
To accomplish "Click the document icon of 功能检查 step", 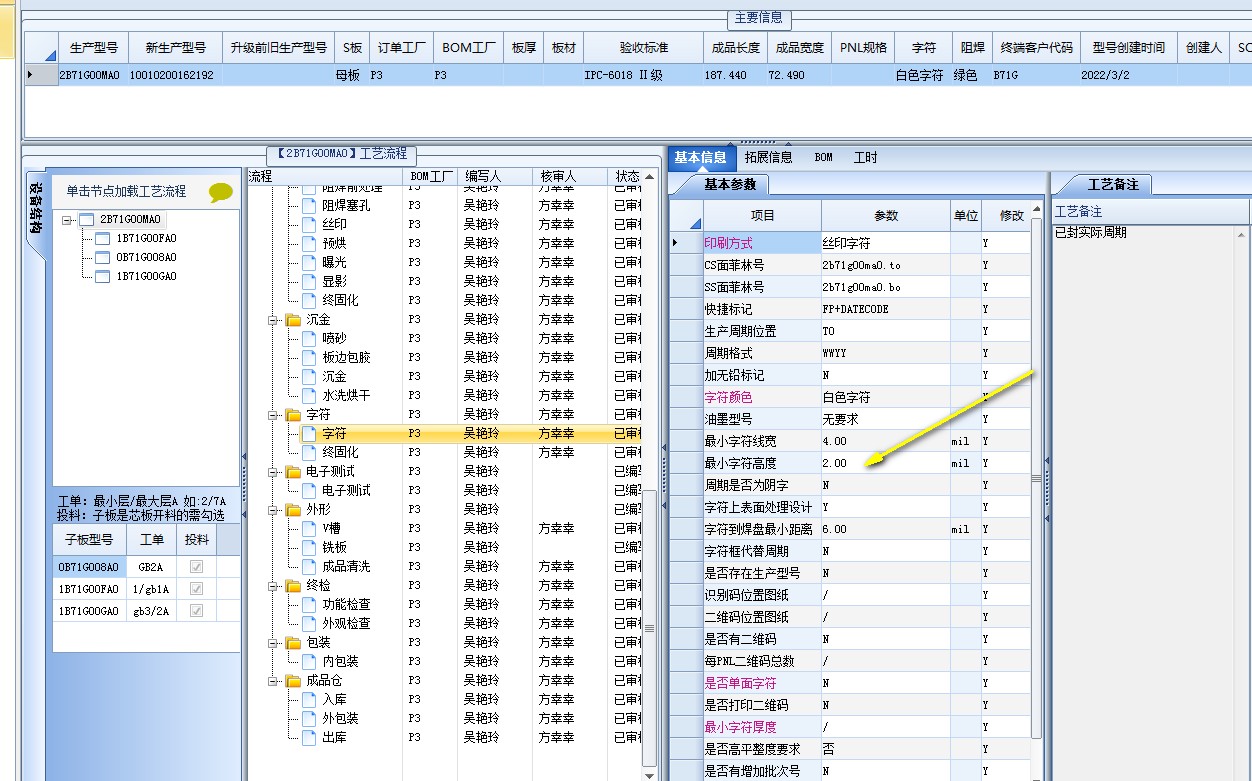I will 309,604.
